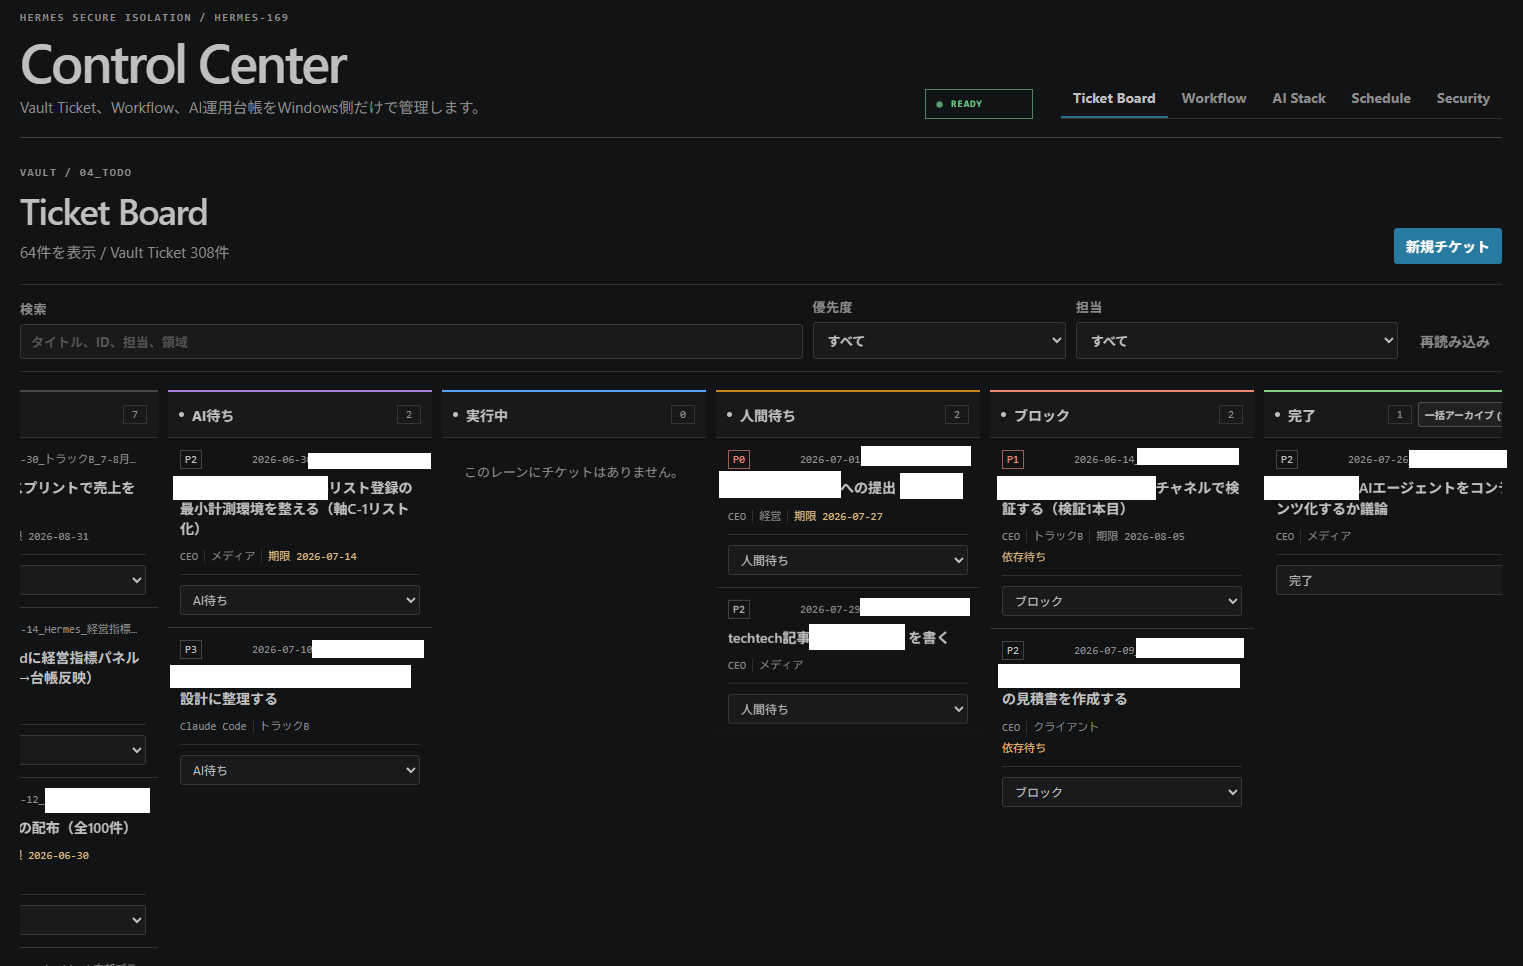This screenshot has height=966, width=1523.
Task: Open the 優先度 filter dropdown
Action: coord(939,341)
